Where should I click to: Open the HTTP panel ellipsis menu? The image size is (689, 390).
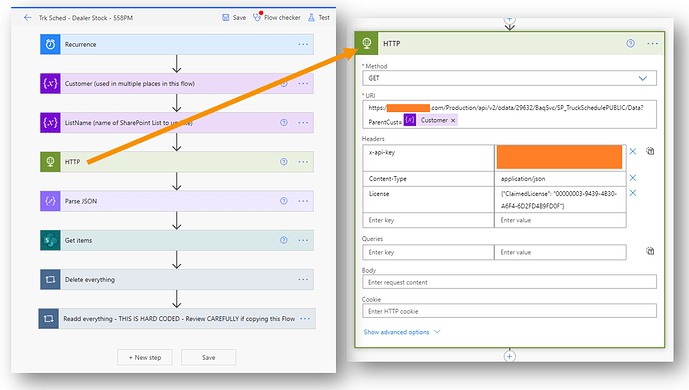tap(653, 43)
